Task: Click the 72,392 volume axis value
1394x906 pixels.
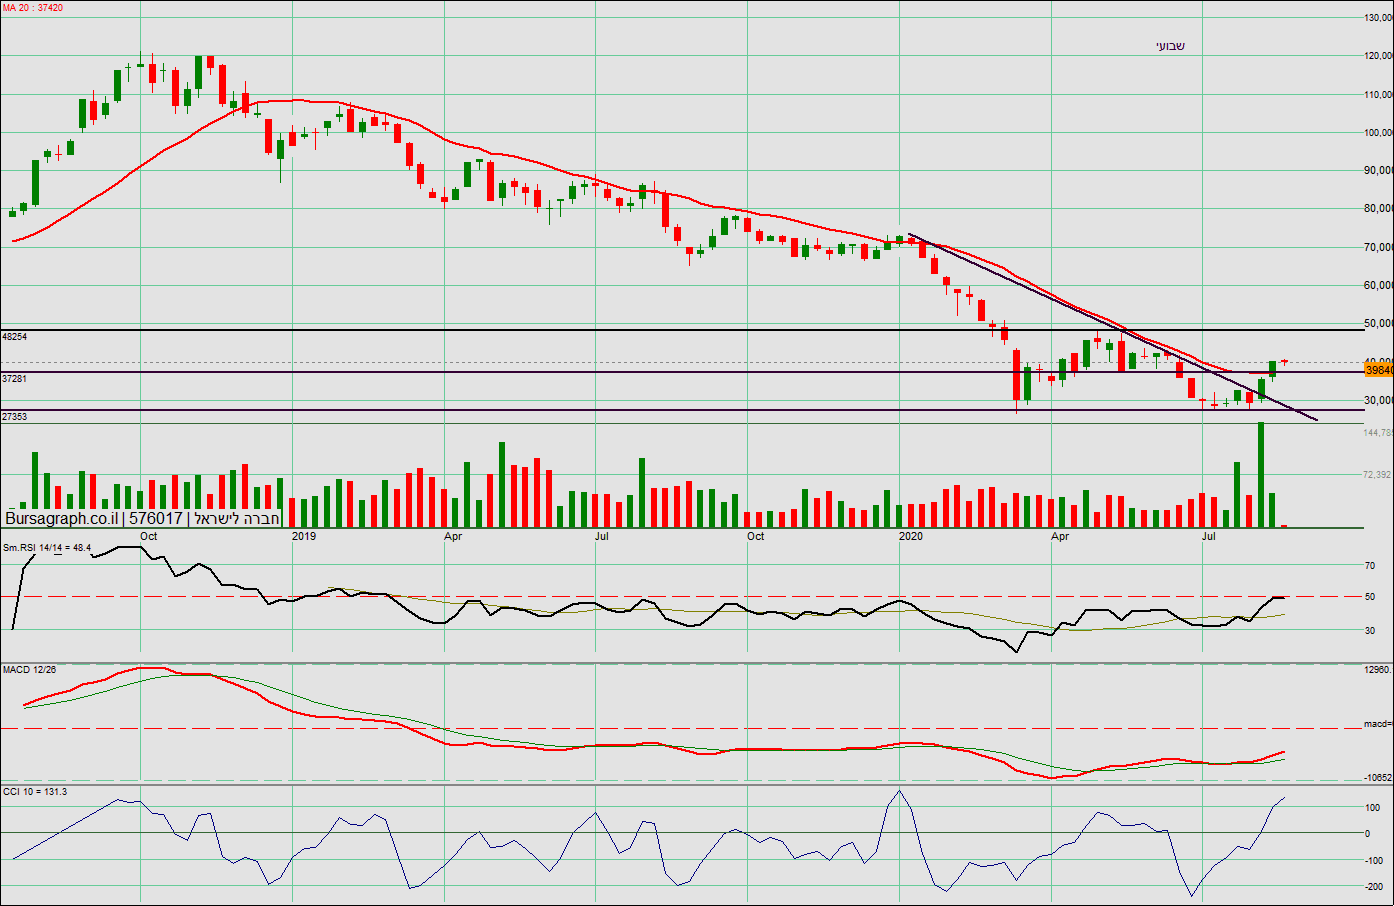Action: point(1379,475)
